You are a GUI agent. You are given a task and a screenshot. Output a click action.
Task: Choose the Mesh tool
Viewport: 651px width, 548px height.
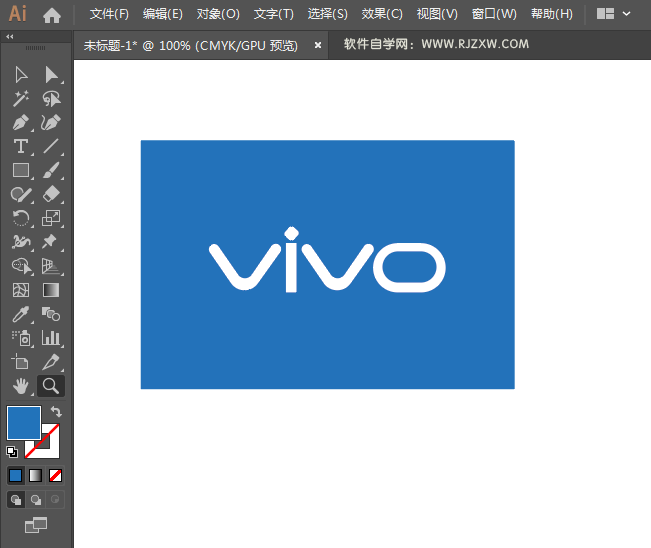coord(21,290)
